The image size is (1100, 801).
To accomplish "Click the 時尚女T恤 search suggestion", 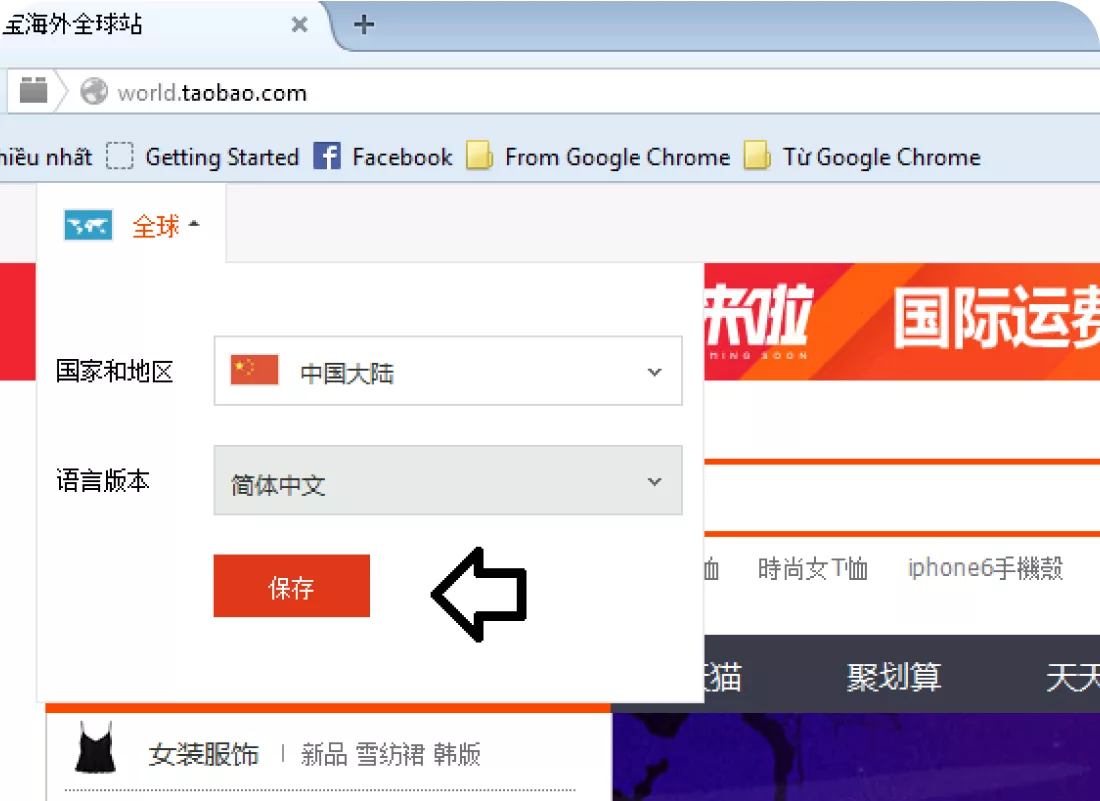I will pos(812,569).
